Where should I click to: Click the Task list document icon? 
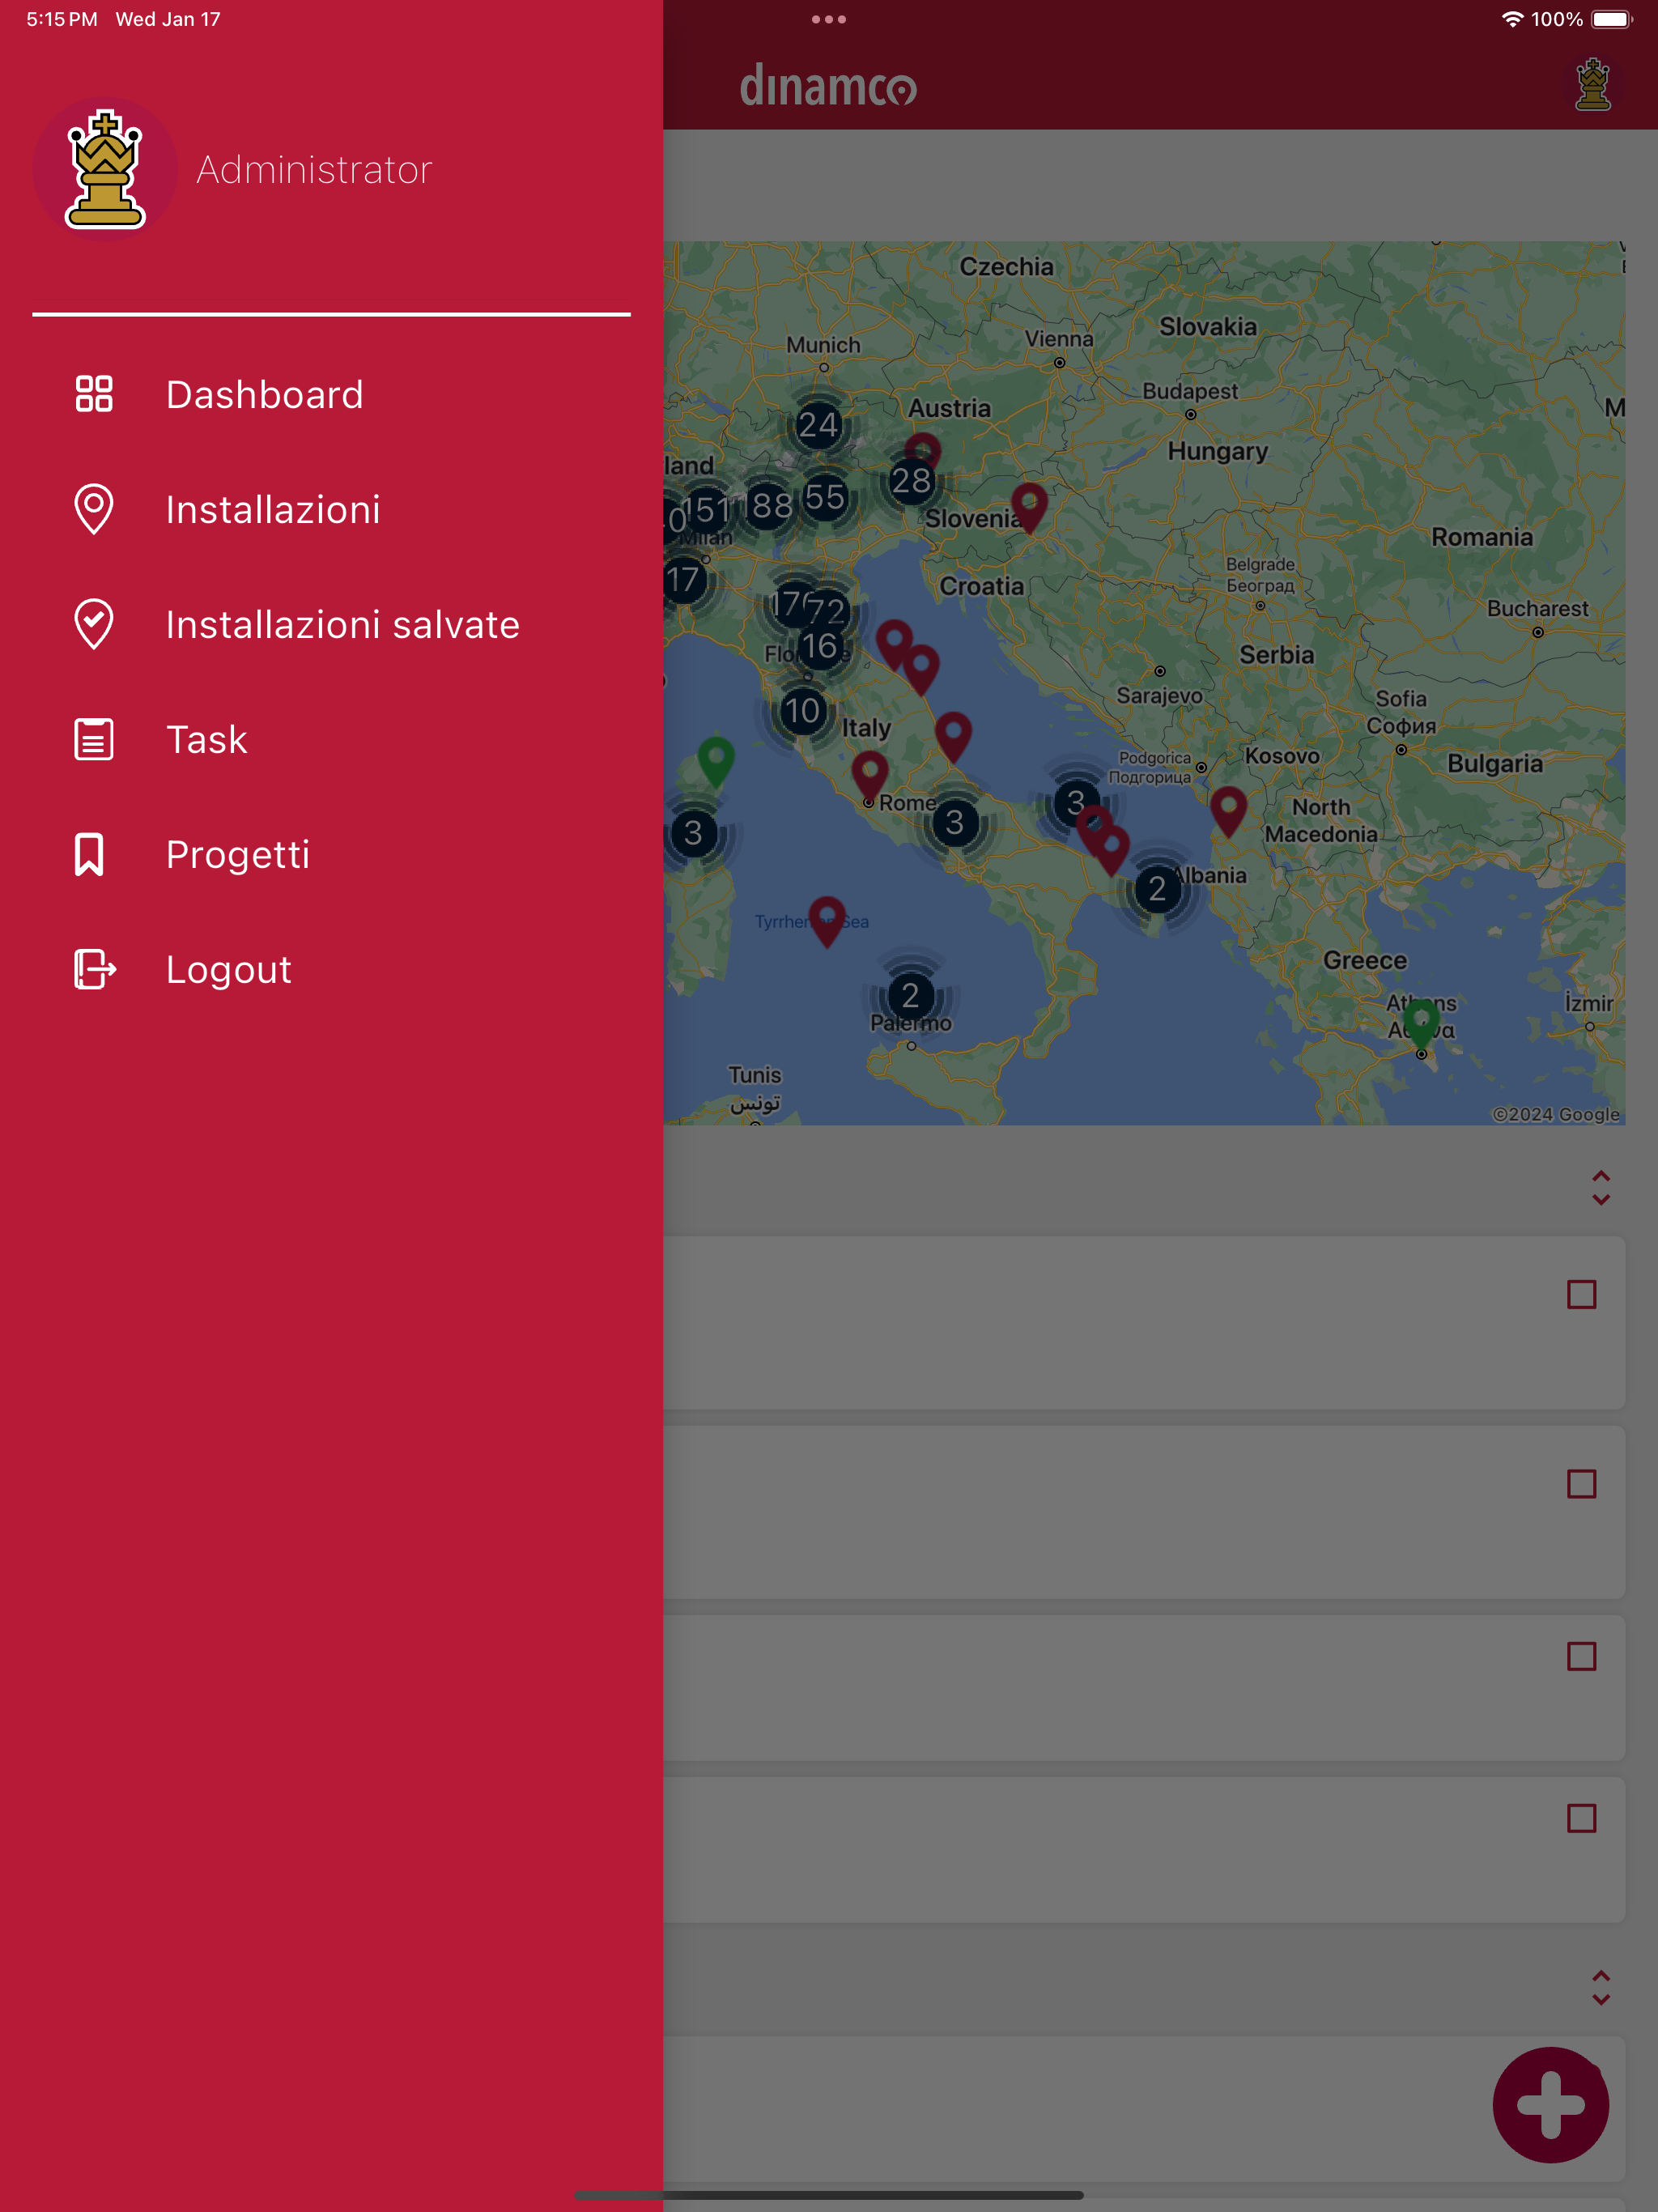click(x=94, y=739)
